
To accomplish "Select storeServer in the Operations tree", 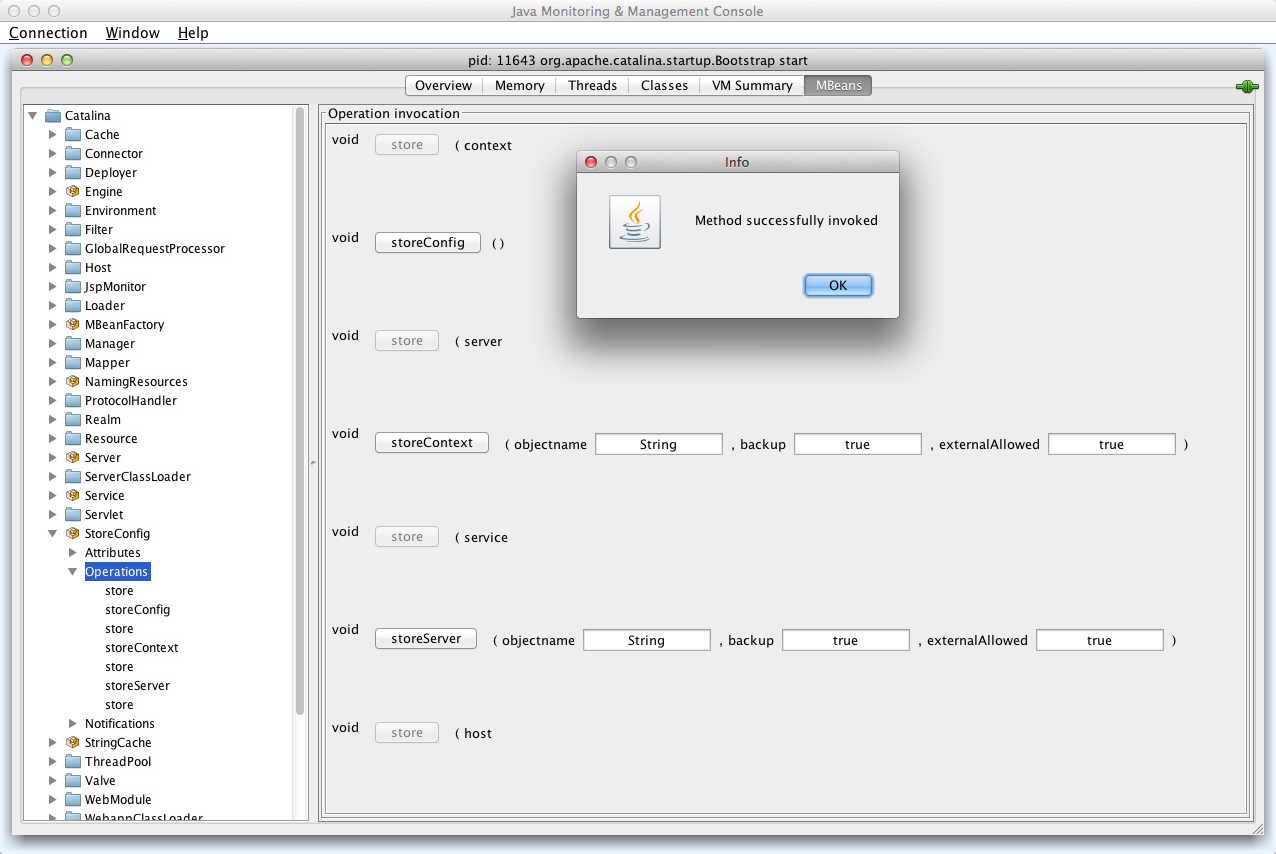I will [x=137, y=686].
